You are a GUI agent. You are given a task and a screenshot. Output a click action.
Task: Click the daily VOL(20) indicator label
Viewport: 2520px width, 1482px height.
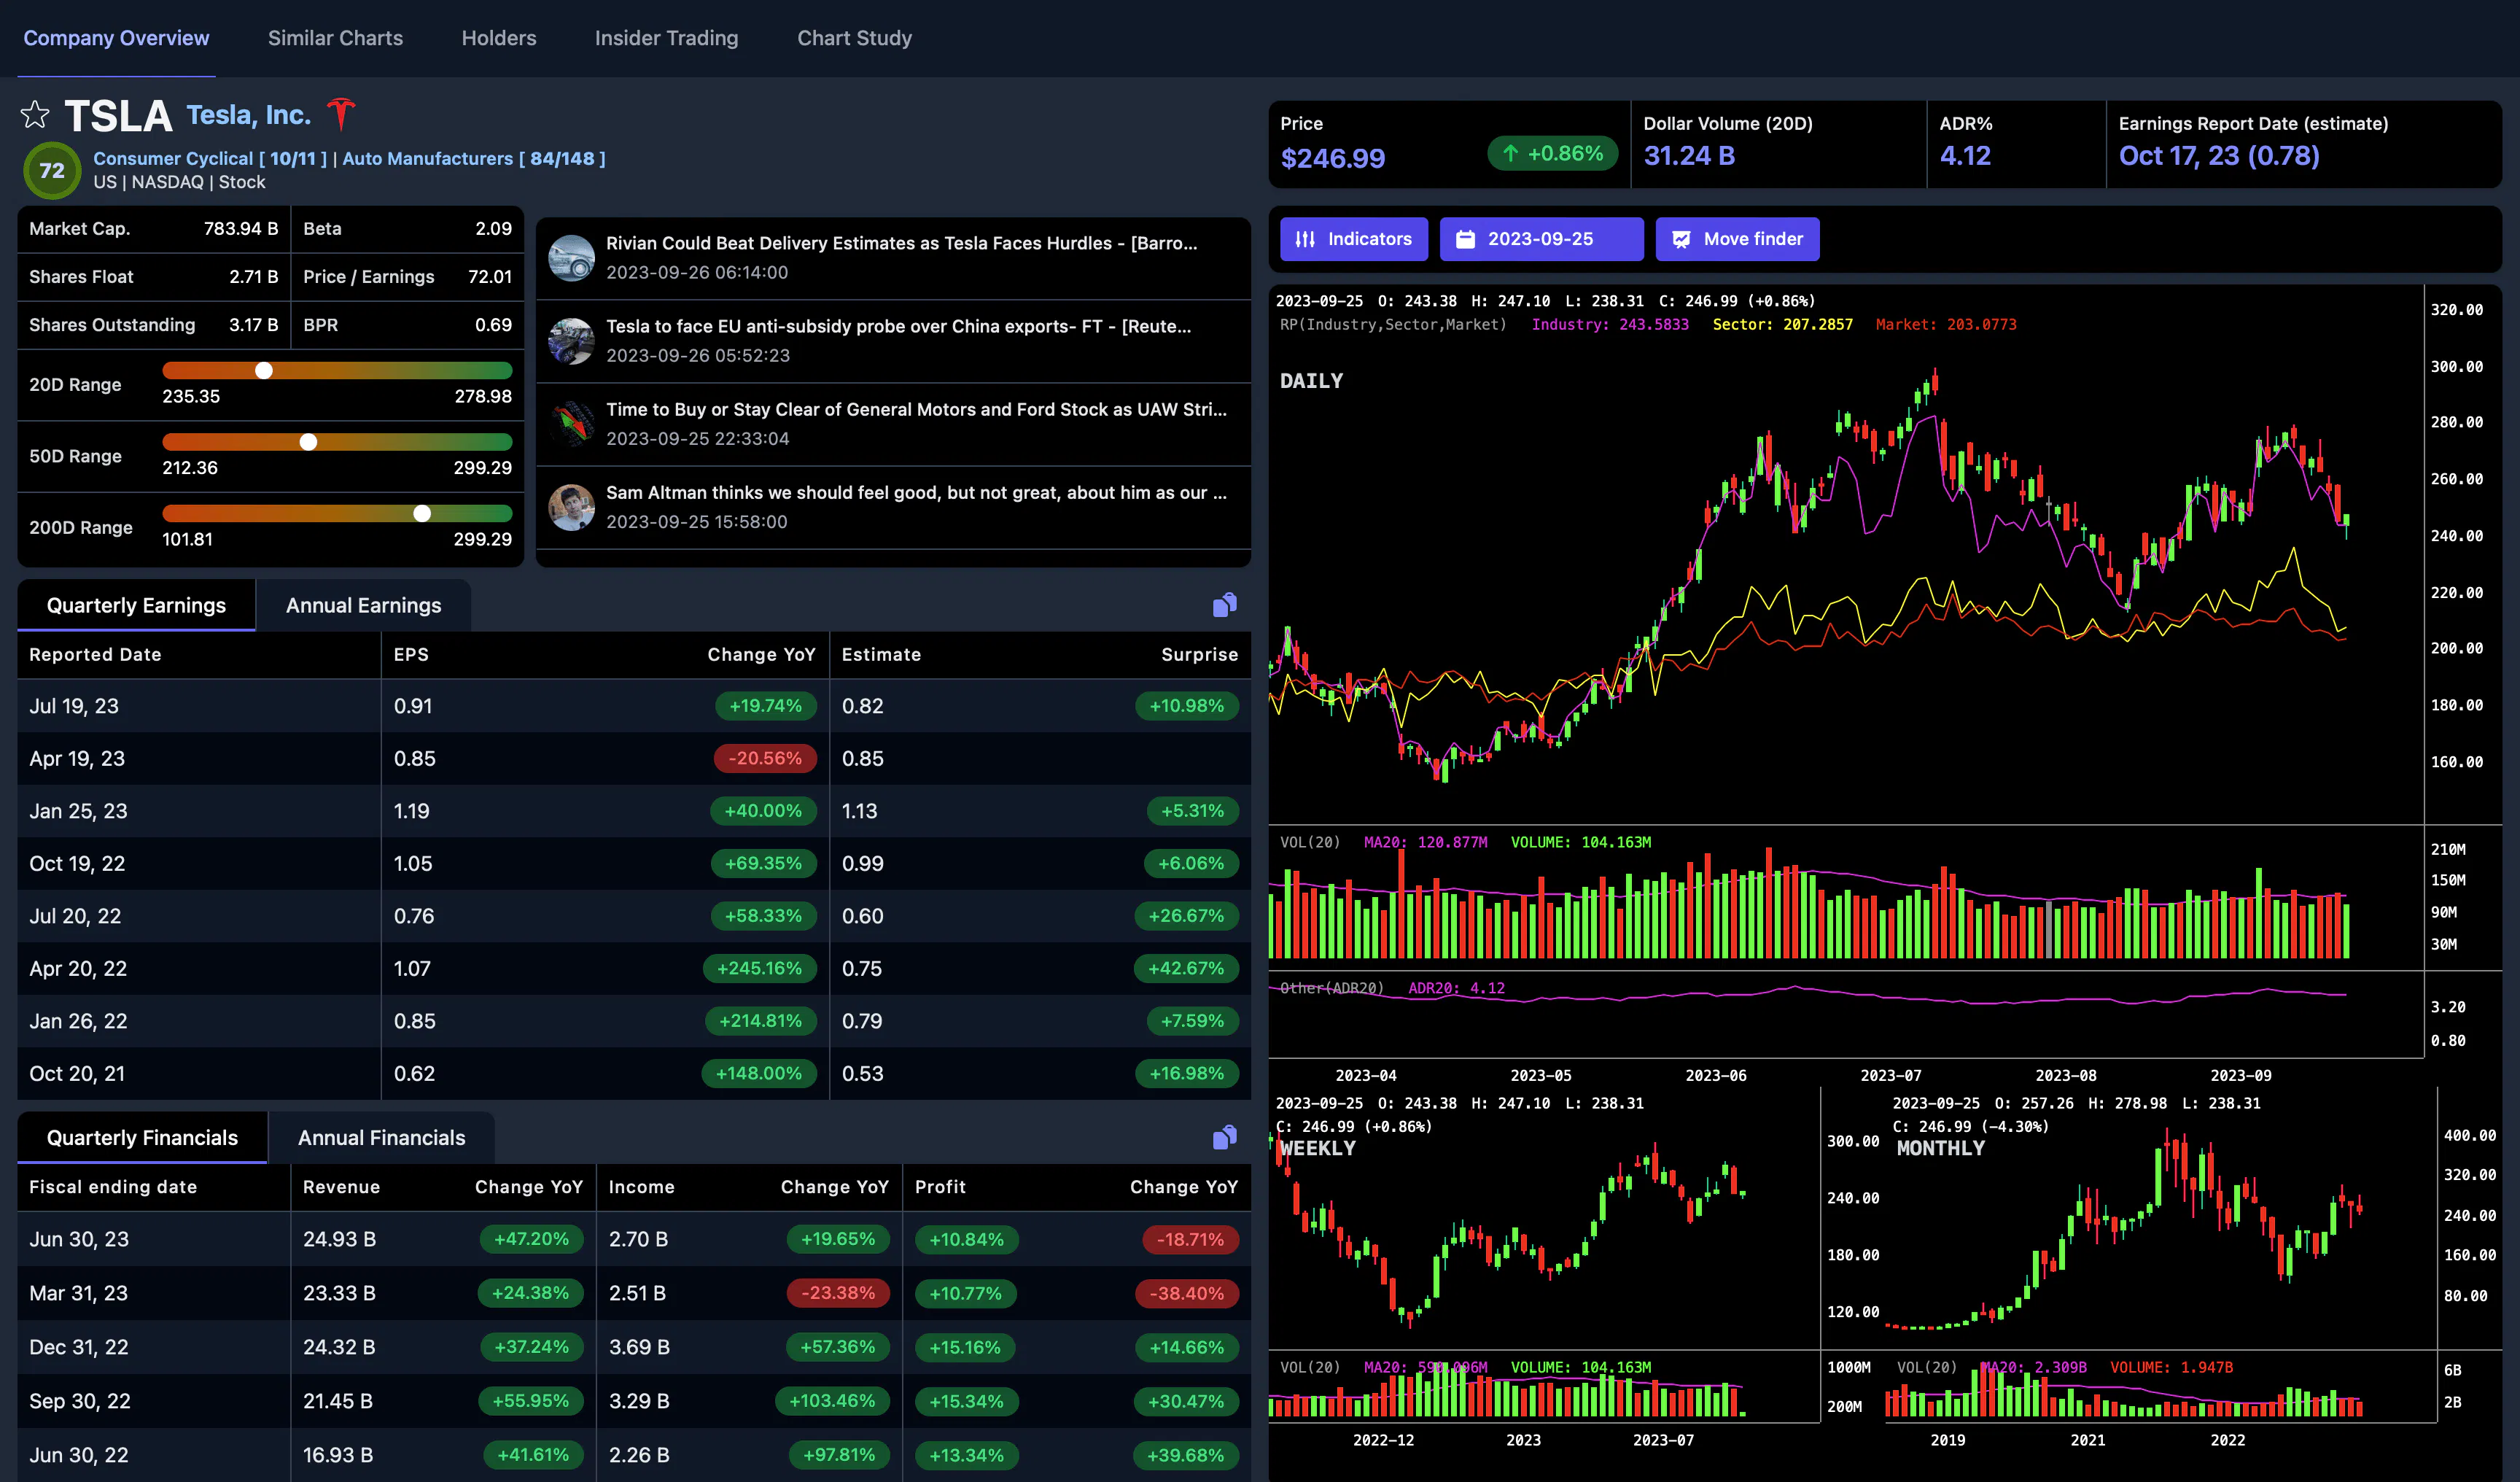pyautogui.click(x=1310, y=842)
